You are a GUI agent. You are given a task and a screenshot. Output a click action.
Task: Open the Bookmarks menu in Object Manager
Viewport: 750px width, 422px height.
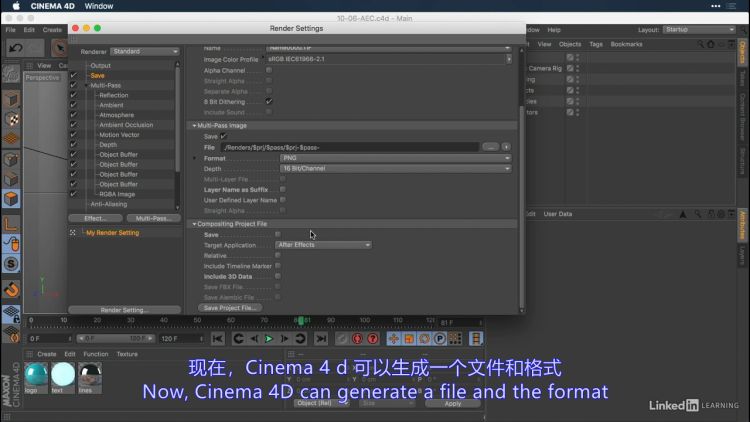tap(626, 44)
